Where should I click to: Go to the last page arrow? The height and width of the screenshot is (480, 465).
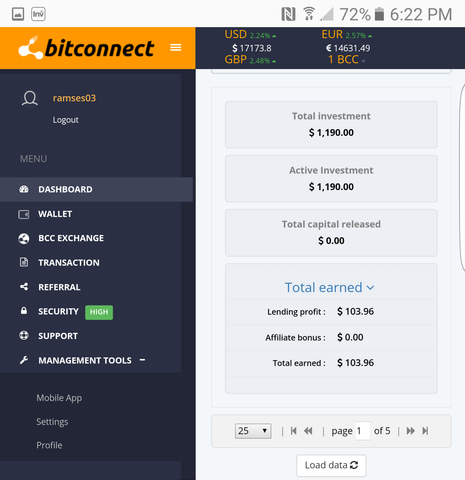coord(425,431)
